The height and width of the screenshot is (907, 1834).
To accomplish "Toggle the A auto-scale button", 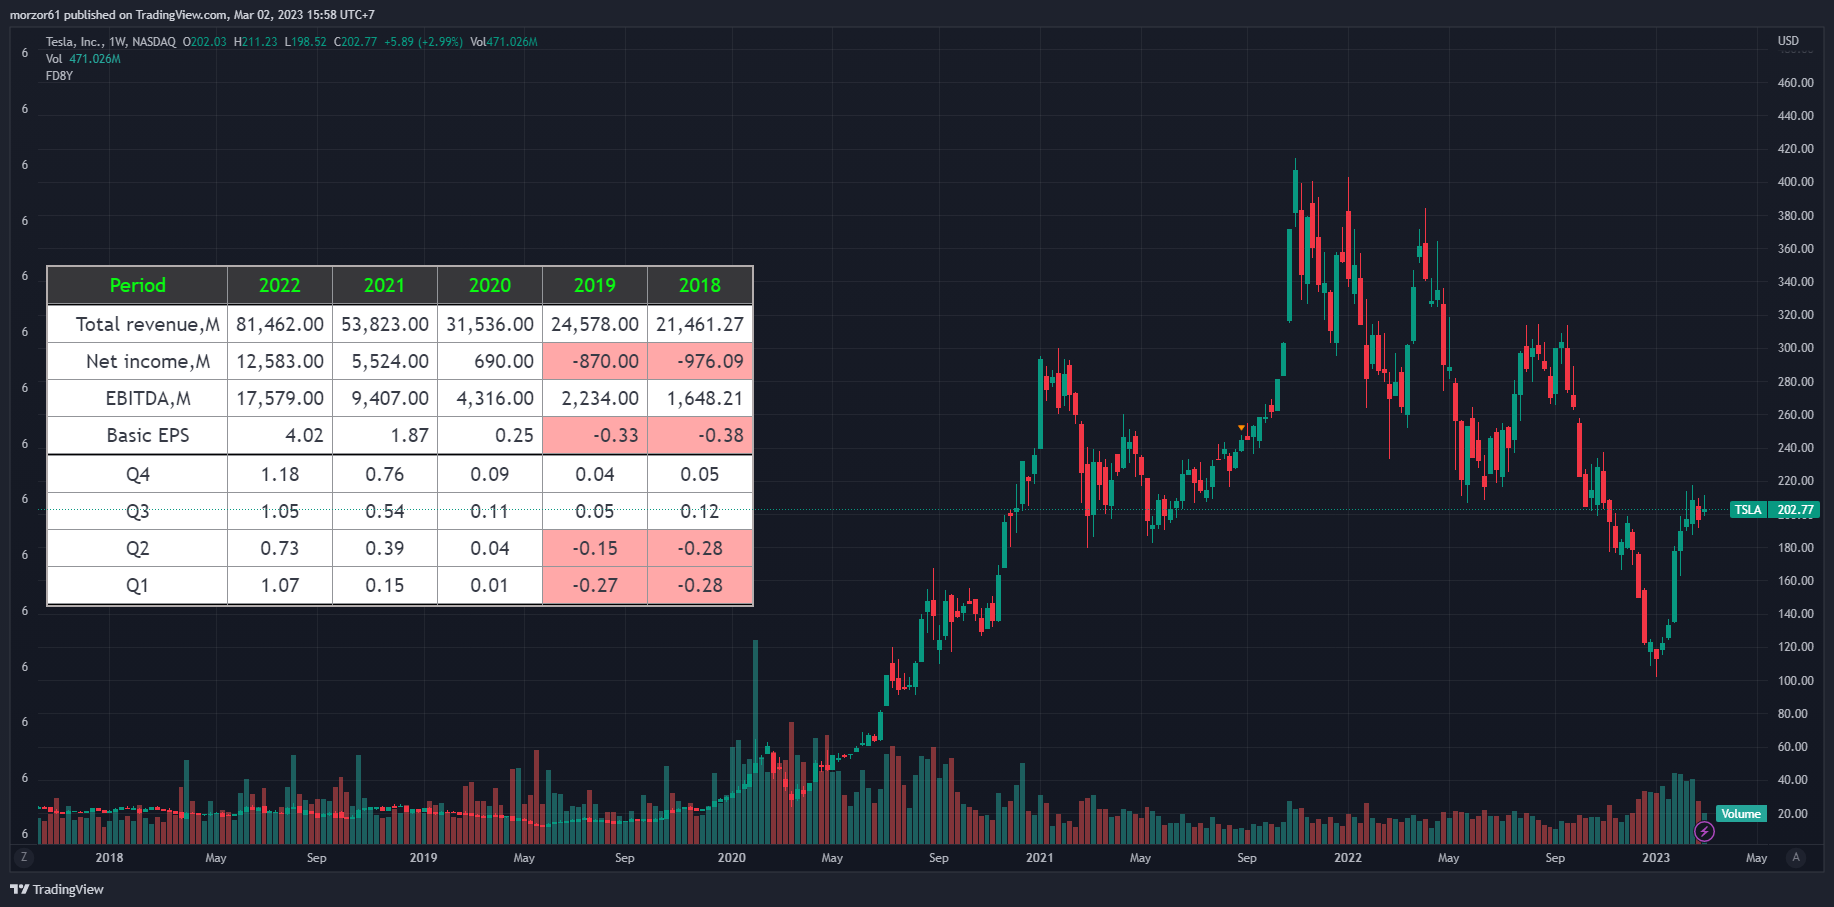I will point(1796,857).
